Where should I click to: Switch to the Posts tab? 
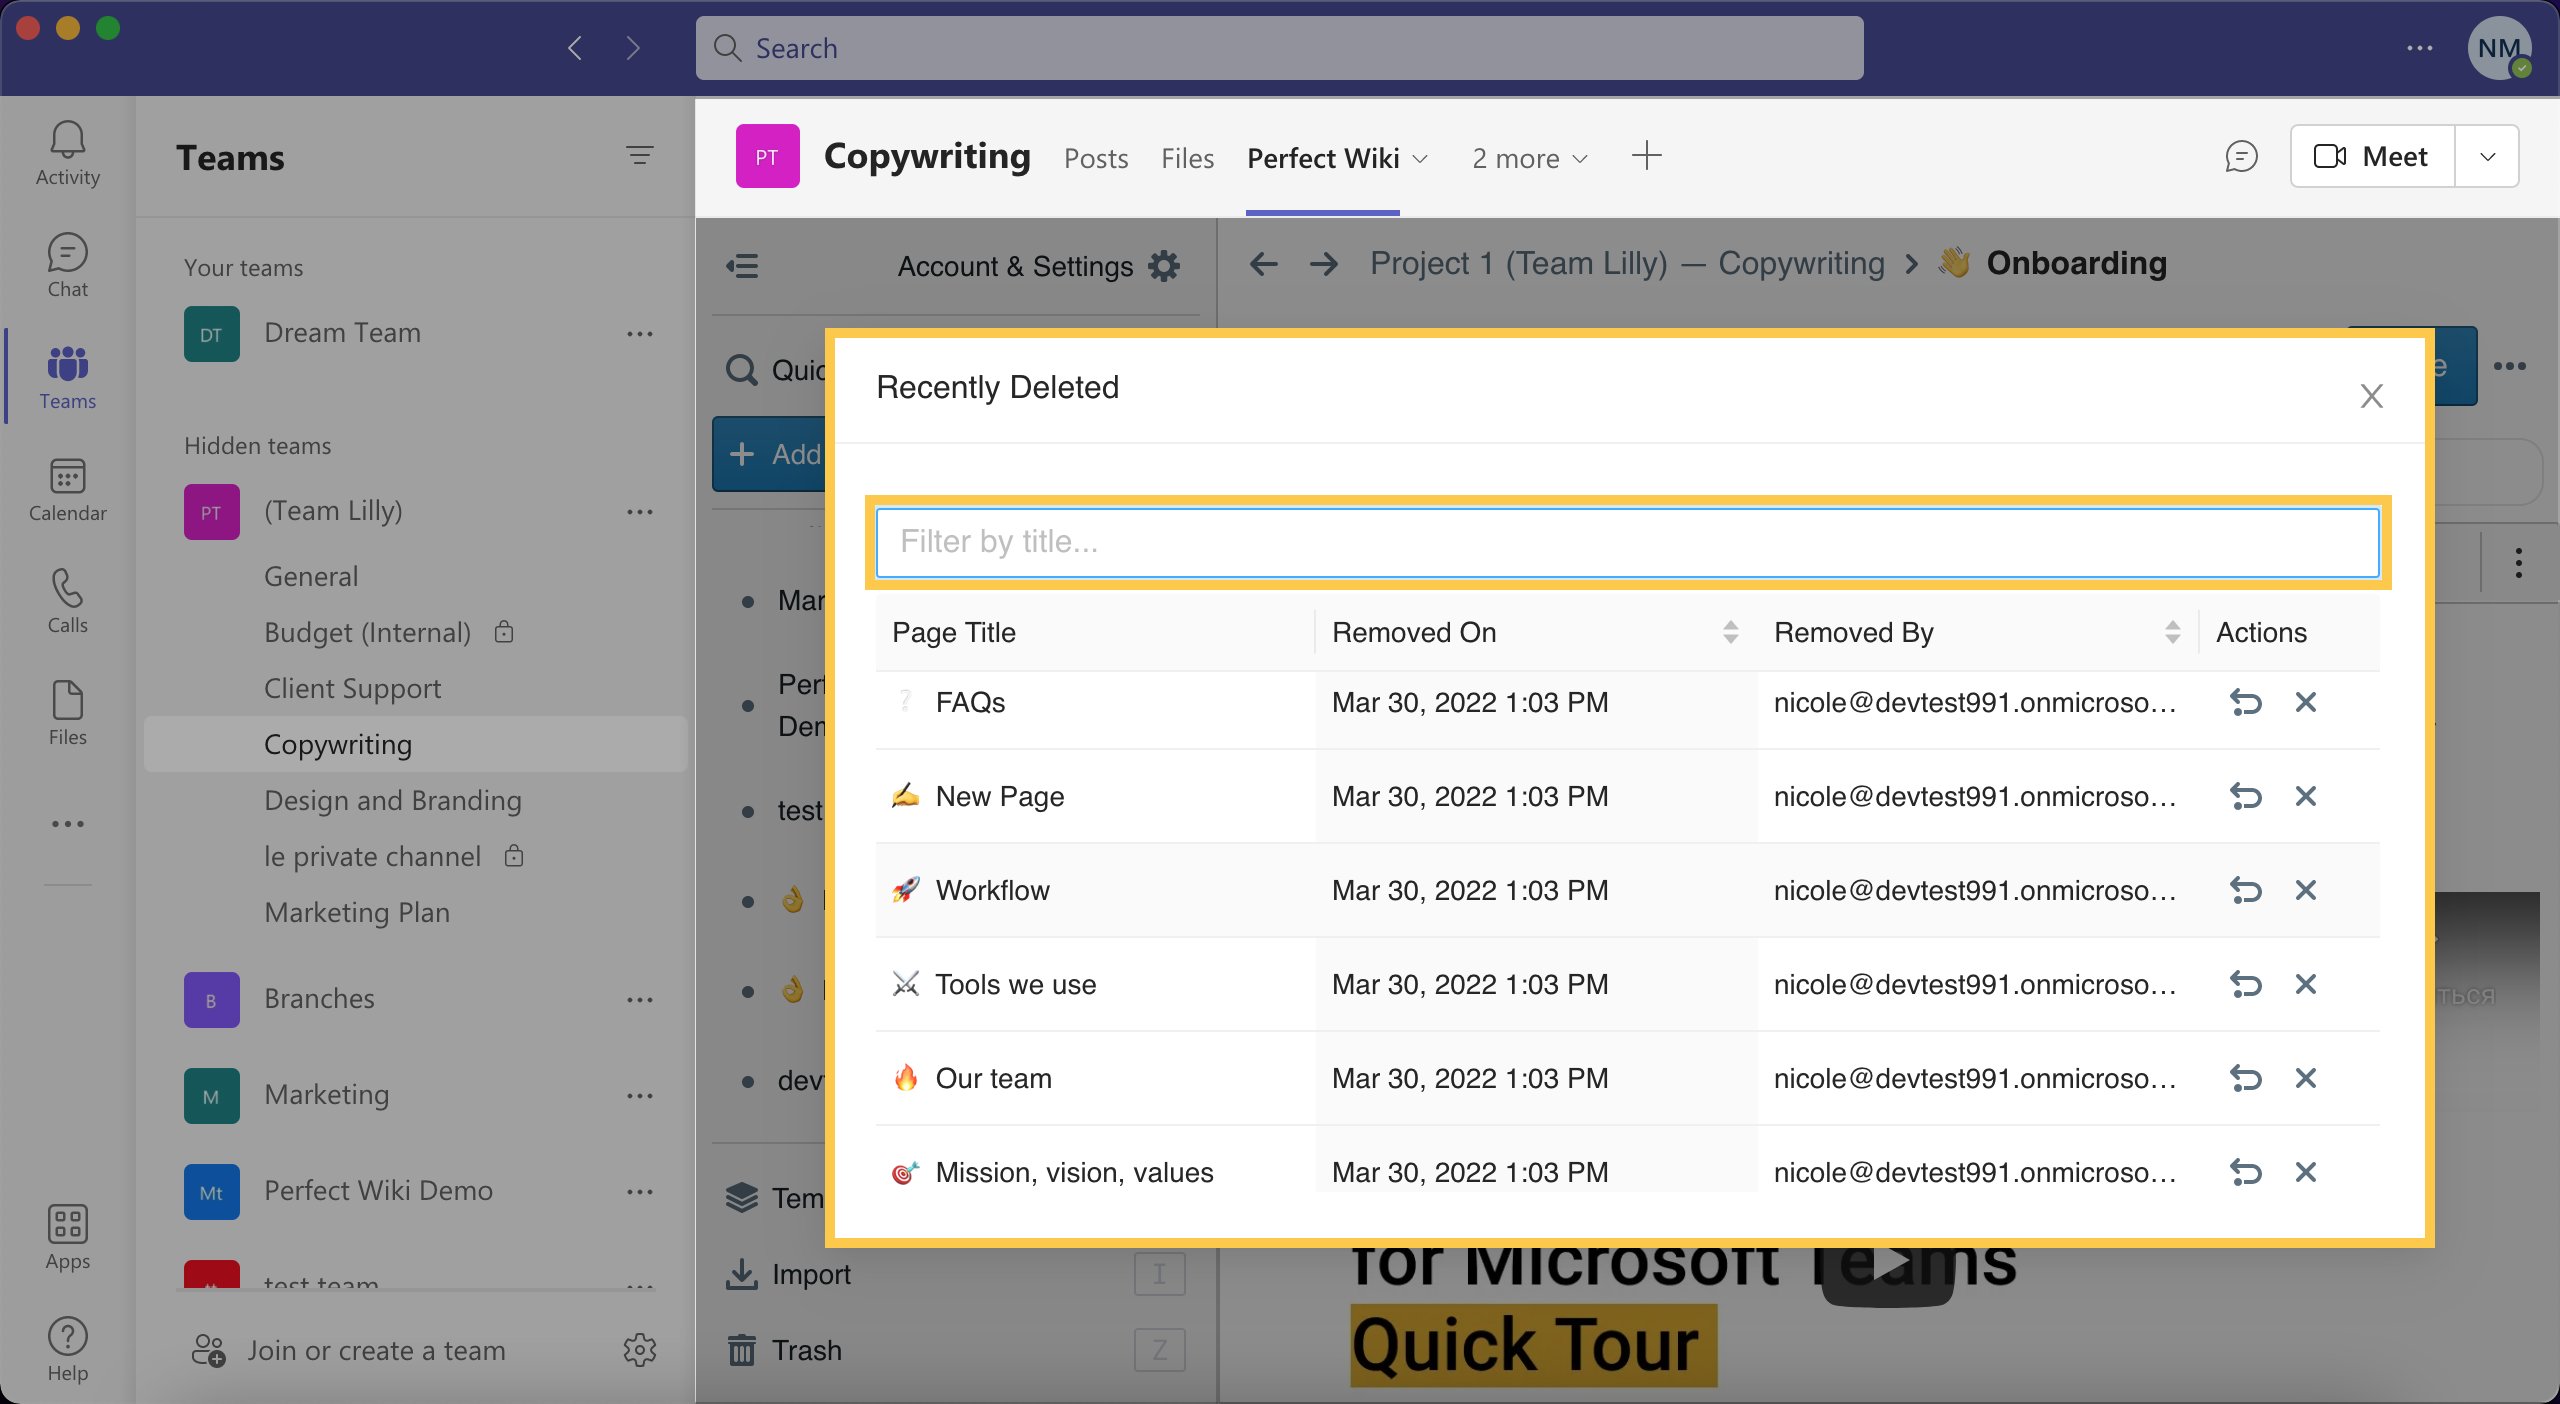(x=1096, y=158)
